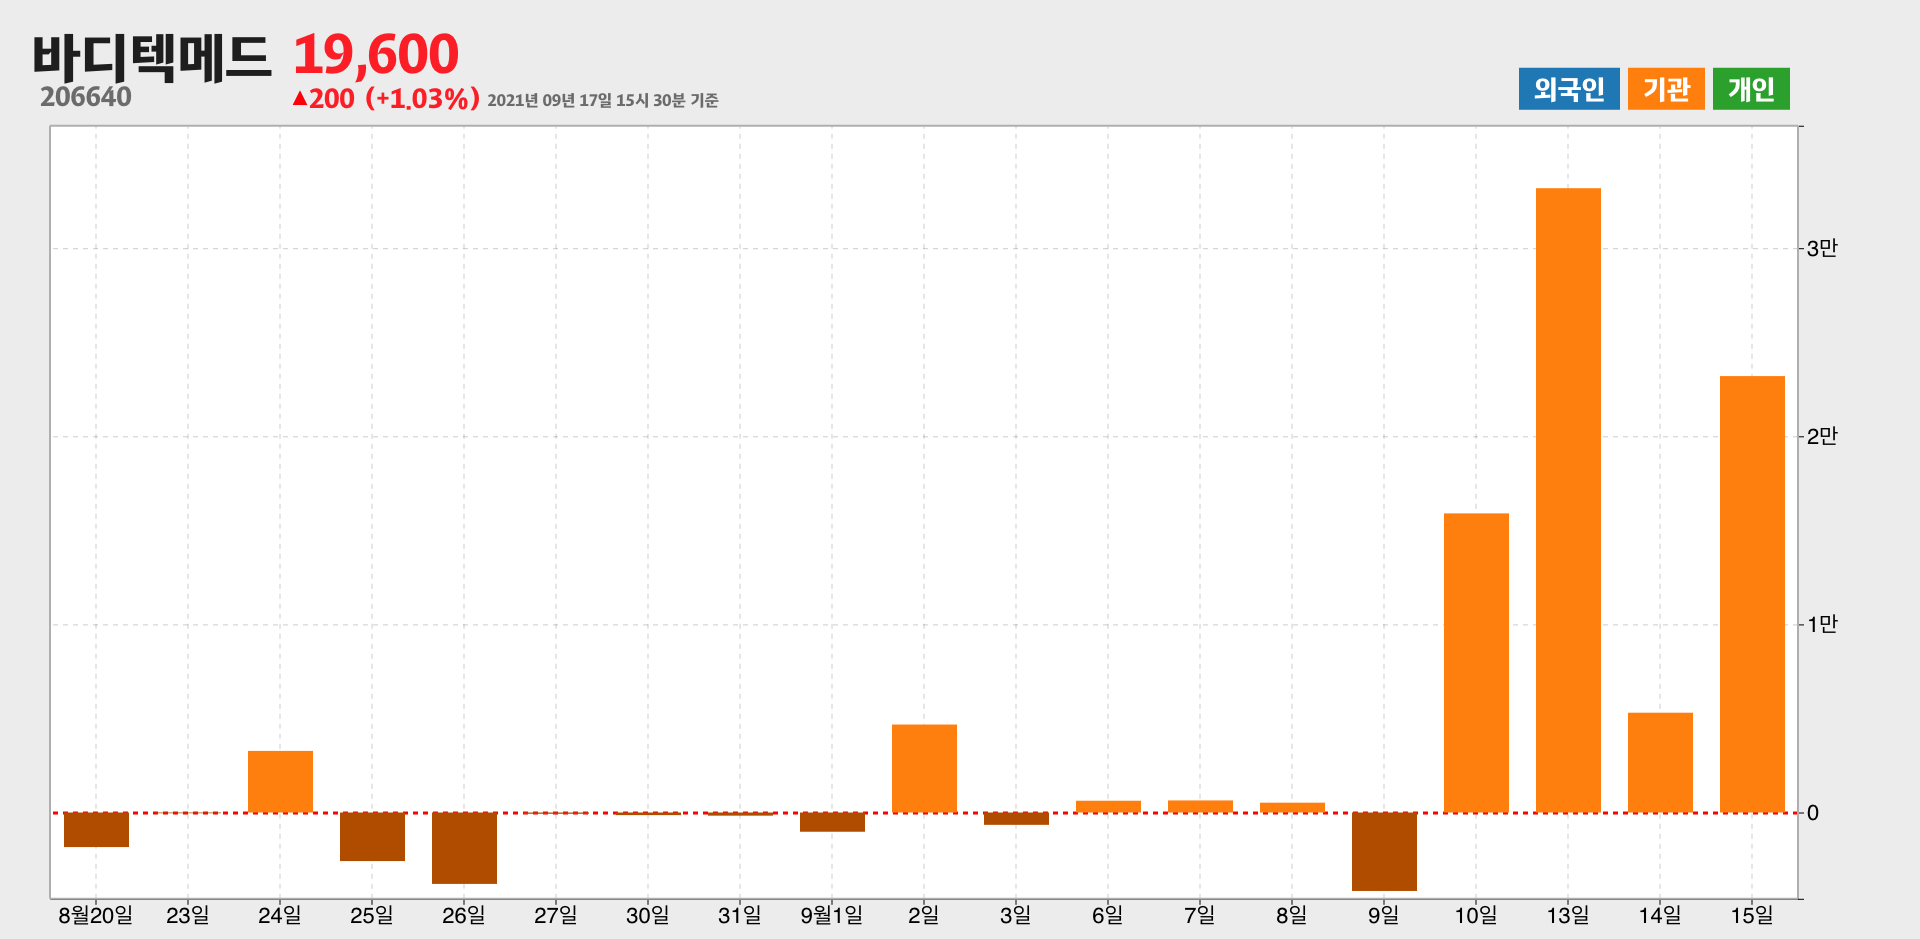
Task: Click the 24일 x-axis label
Action: [279, 915]
